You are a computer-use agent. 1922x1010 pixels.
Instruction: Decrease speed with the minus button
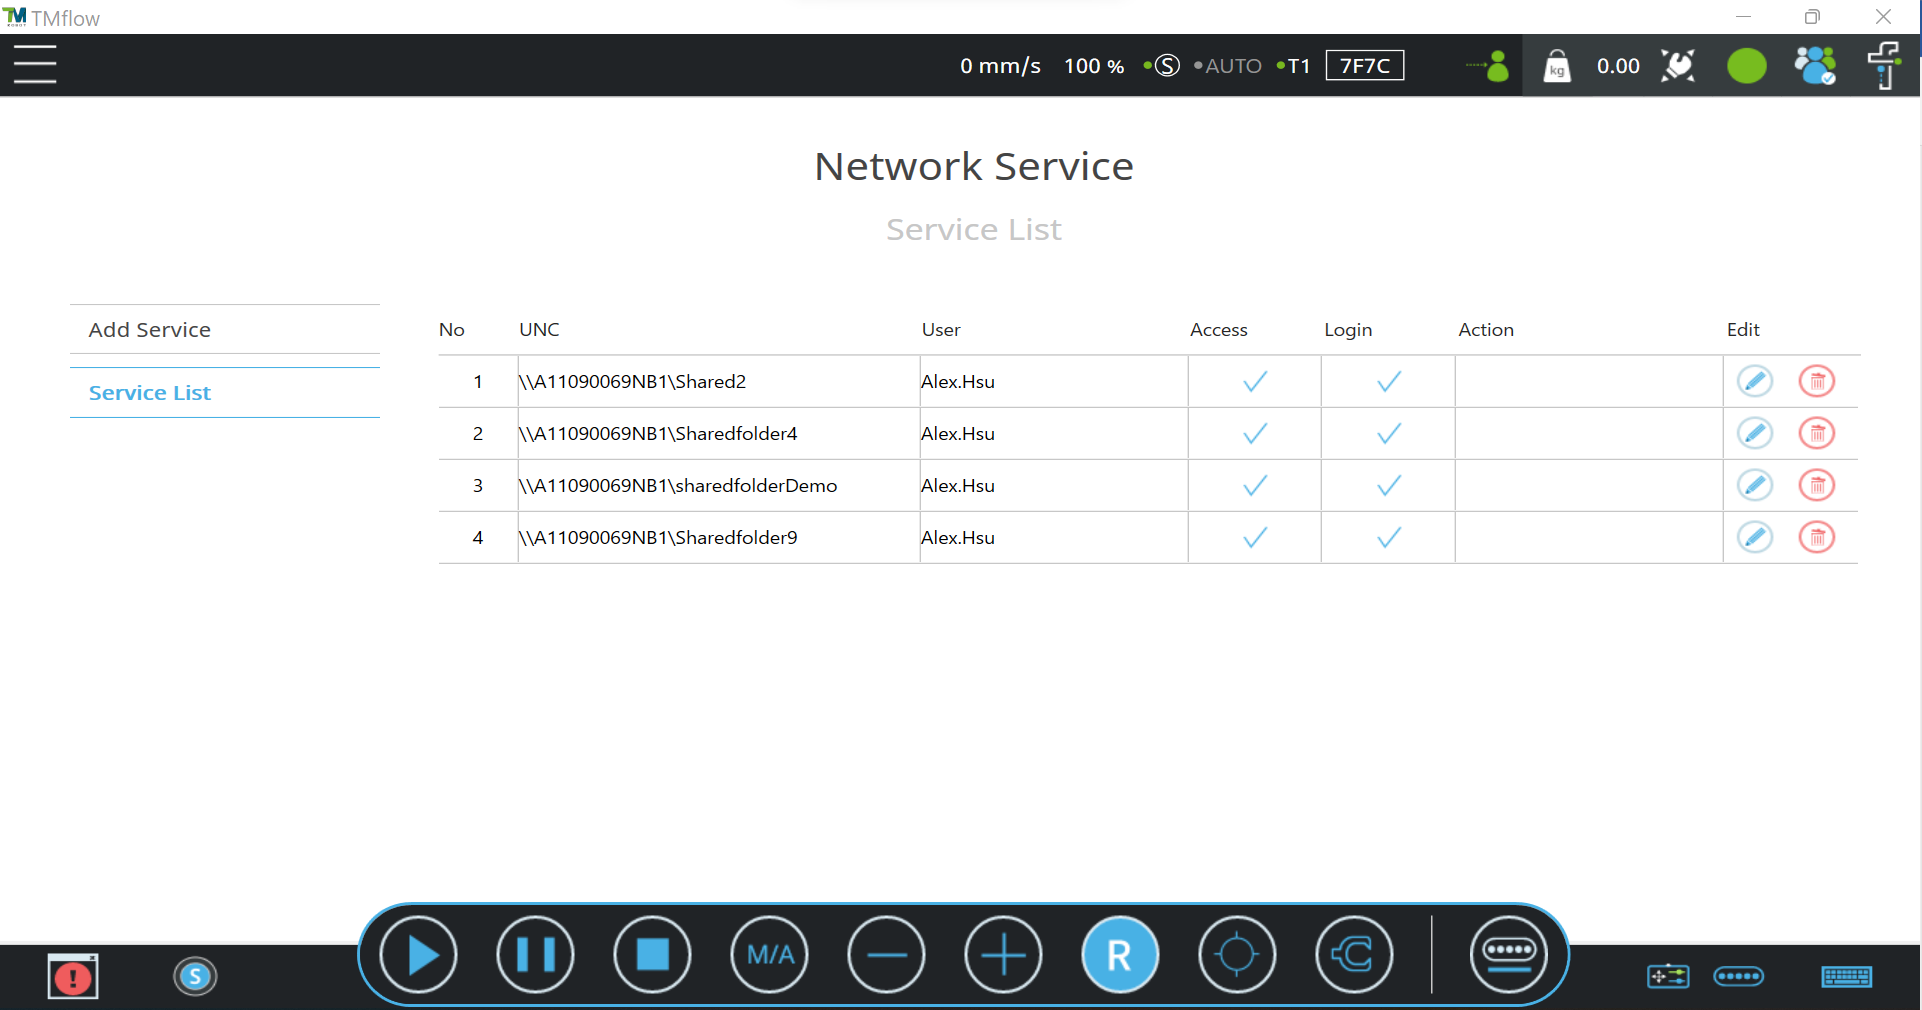coord(886,955)
